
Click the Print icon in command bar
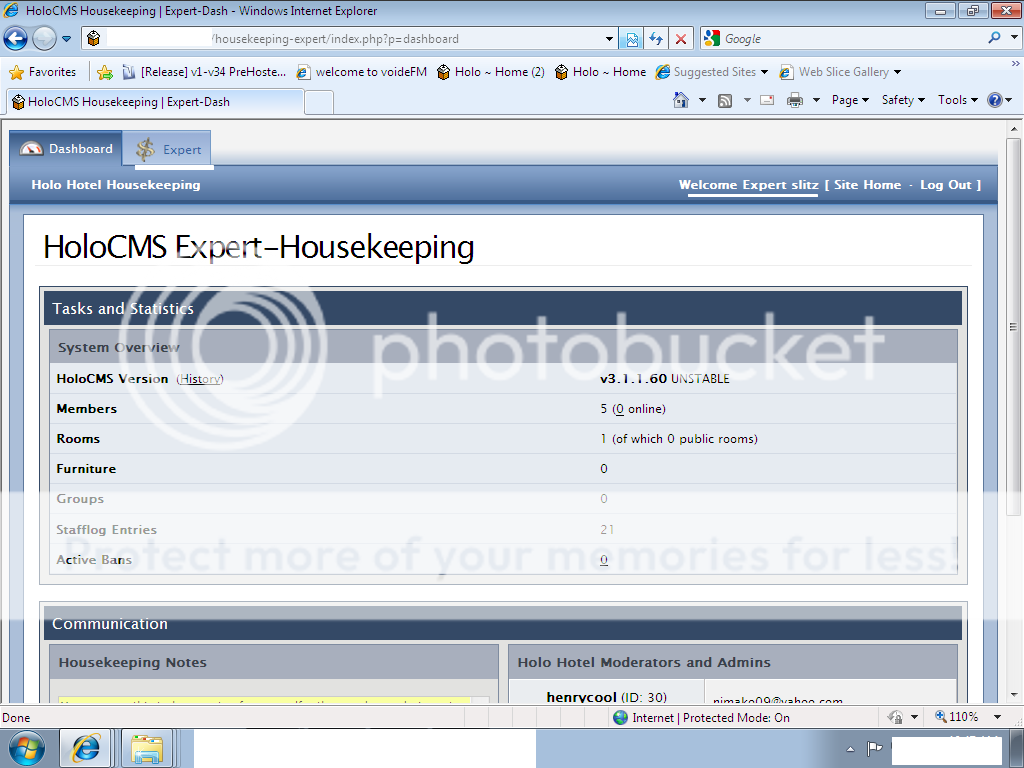pyautogui.click(x=795, y=100)
